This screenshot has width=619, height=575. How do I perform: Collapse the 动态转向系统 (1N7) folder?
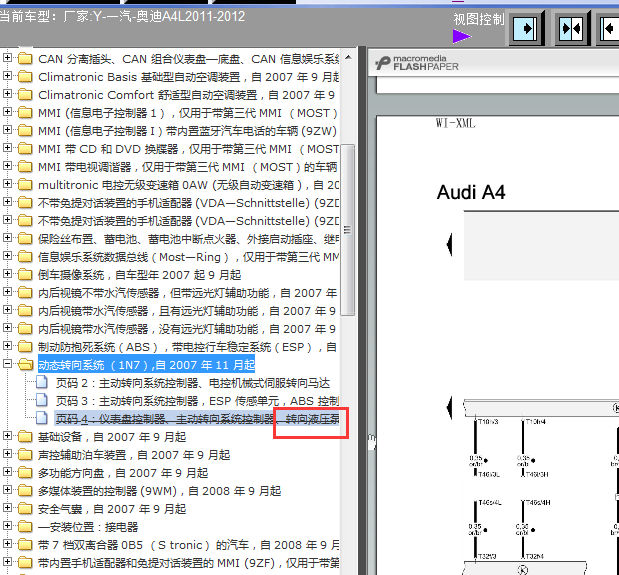click(x=7, y=363)
